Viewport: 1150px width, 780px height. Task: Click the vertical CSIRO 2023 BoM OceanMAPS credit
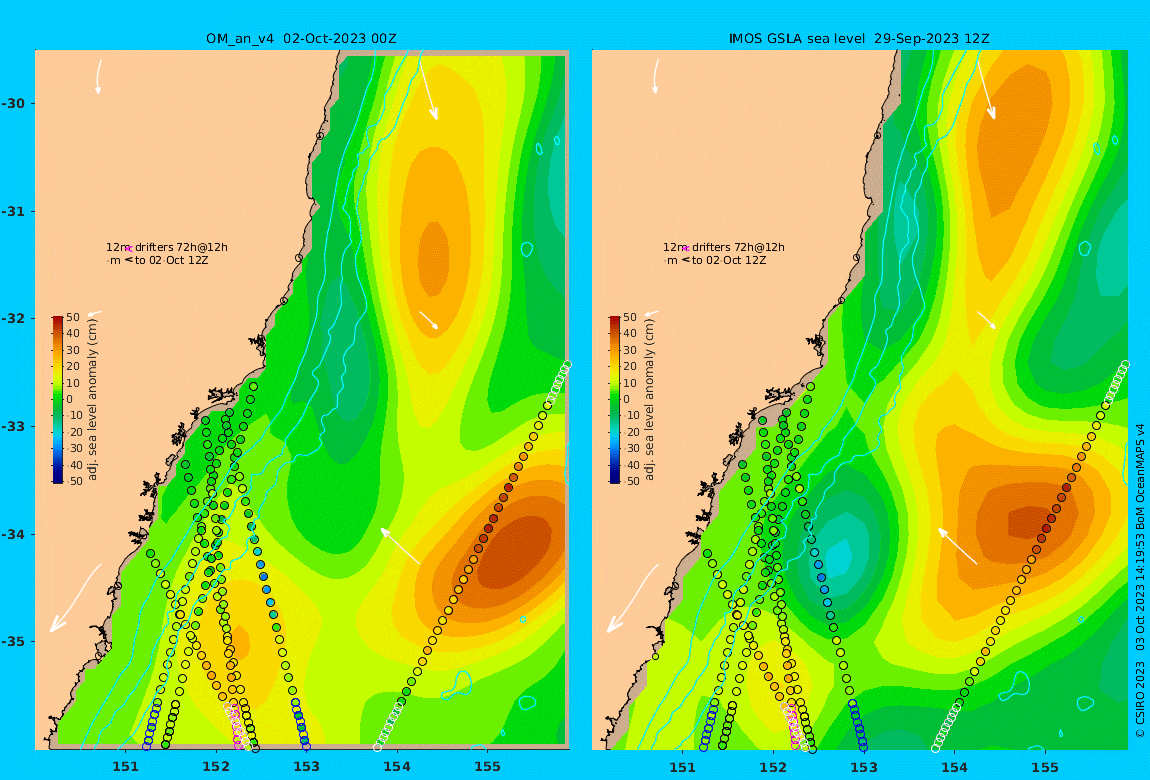(x=1140, y=581)
